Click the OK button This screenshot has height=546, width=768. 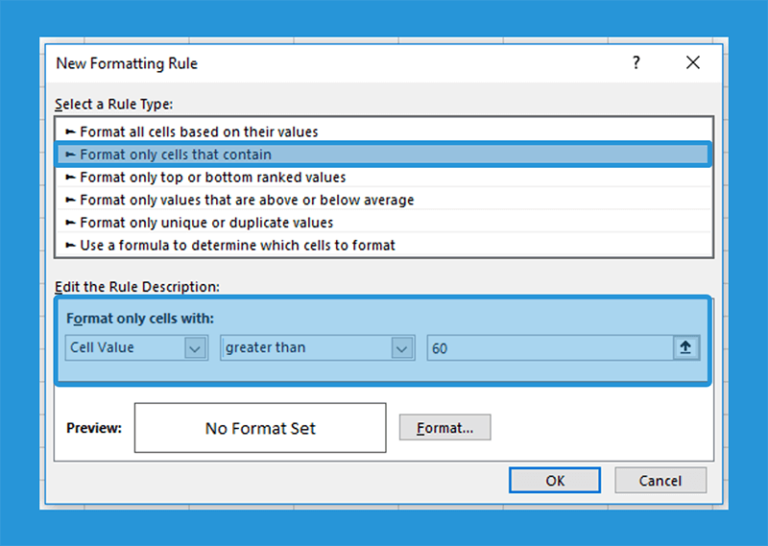click(554, 480)
